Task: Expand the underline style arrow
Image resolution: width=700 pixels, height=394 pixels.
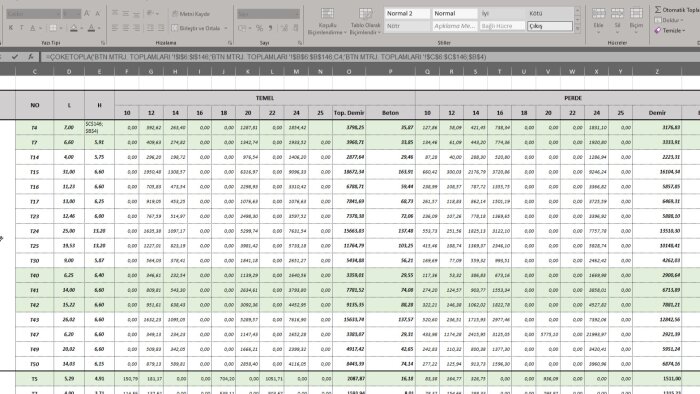Action: click(x=40, y=28)
